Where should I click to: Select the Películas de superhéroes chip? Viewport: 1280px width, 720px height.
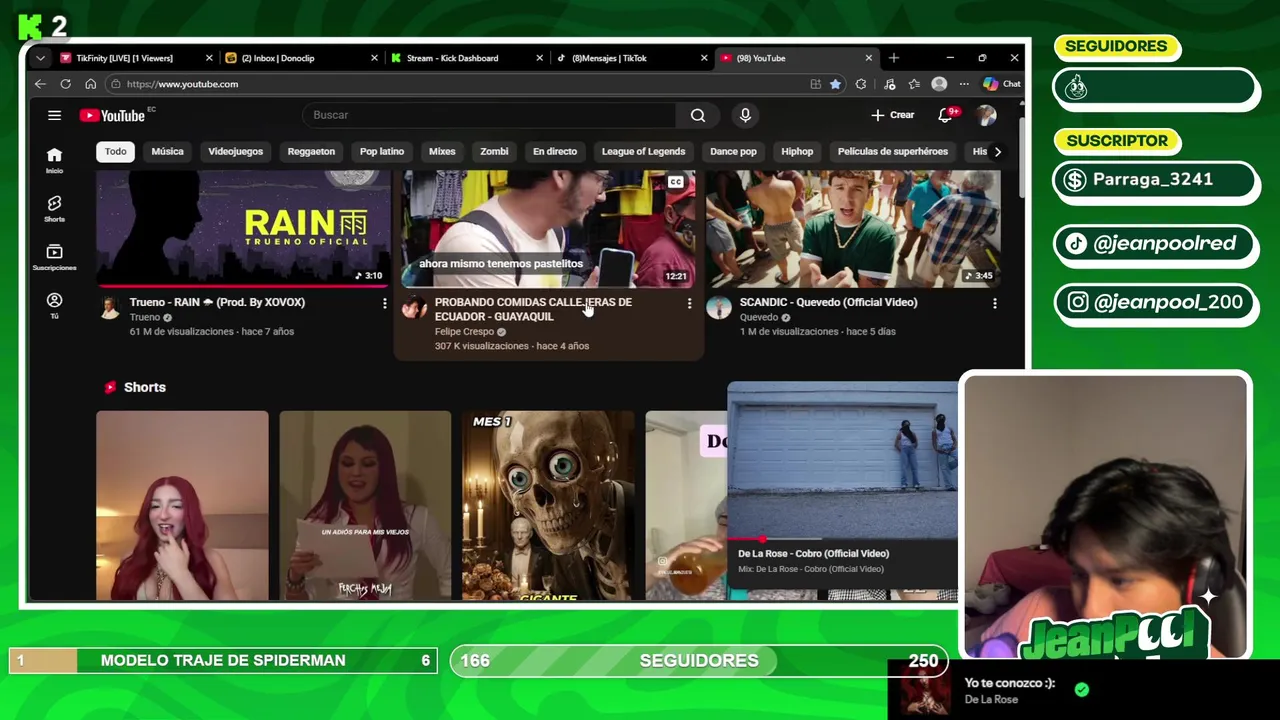[x=893, y=152]
